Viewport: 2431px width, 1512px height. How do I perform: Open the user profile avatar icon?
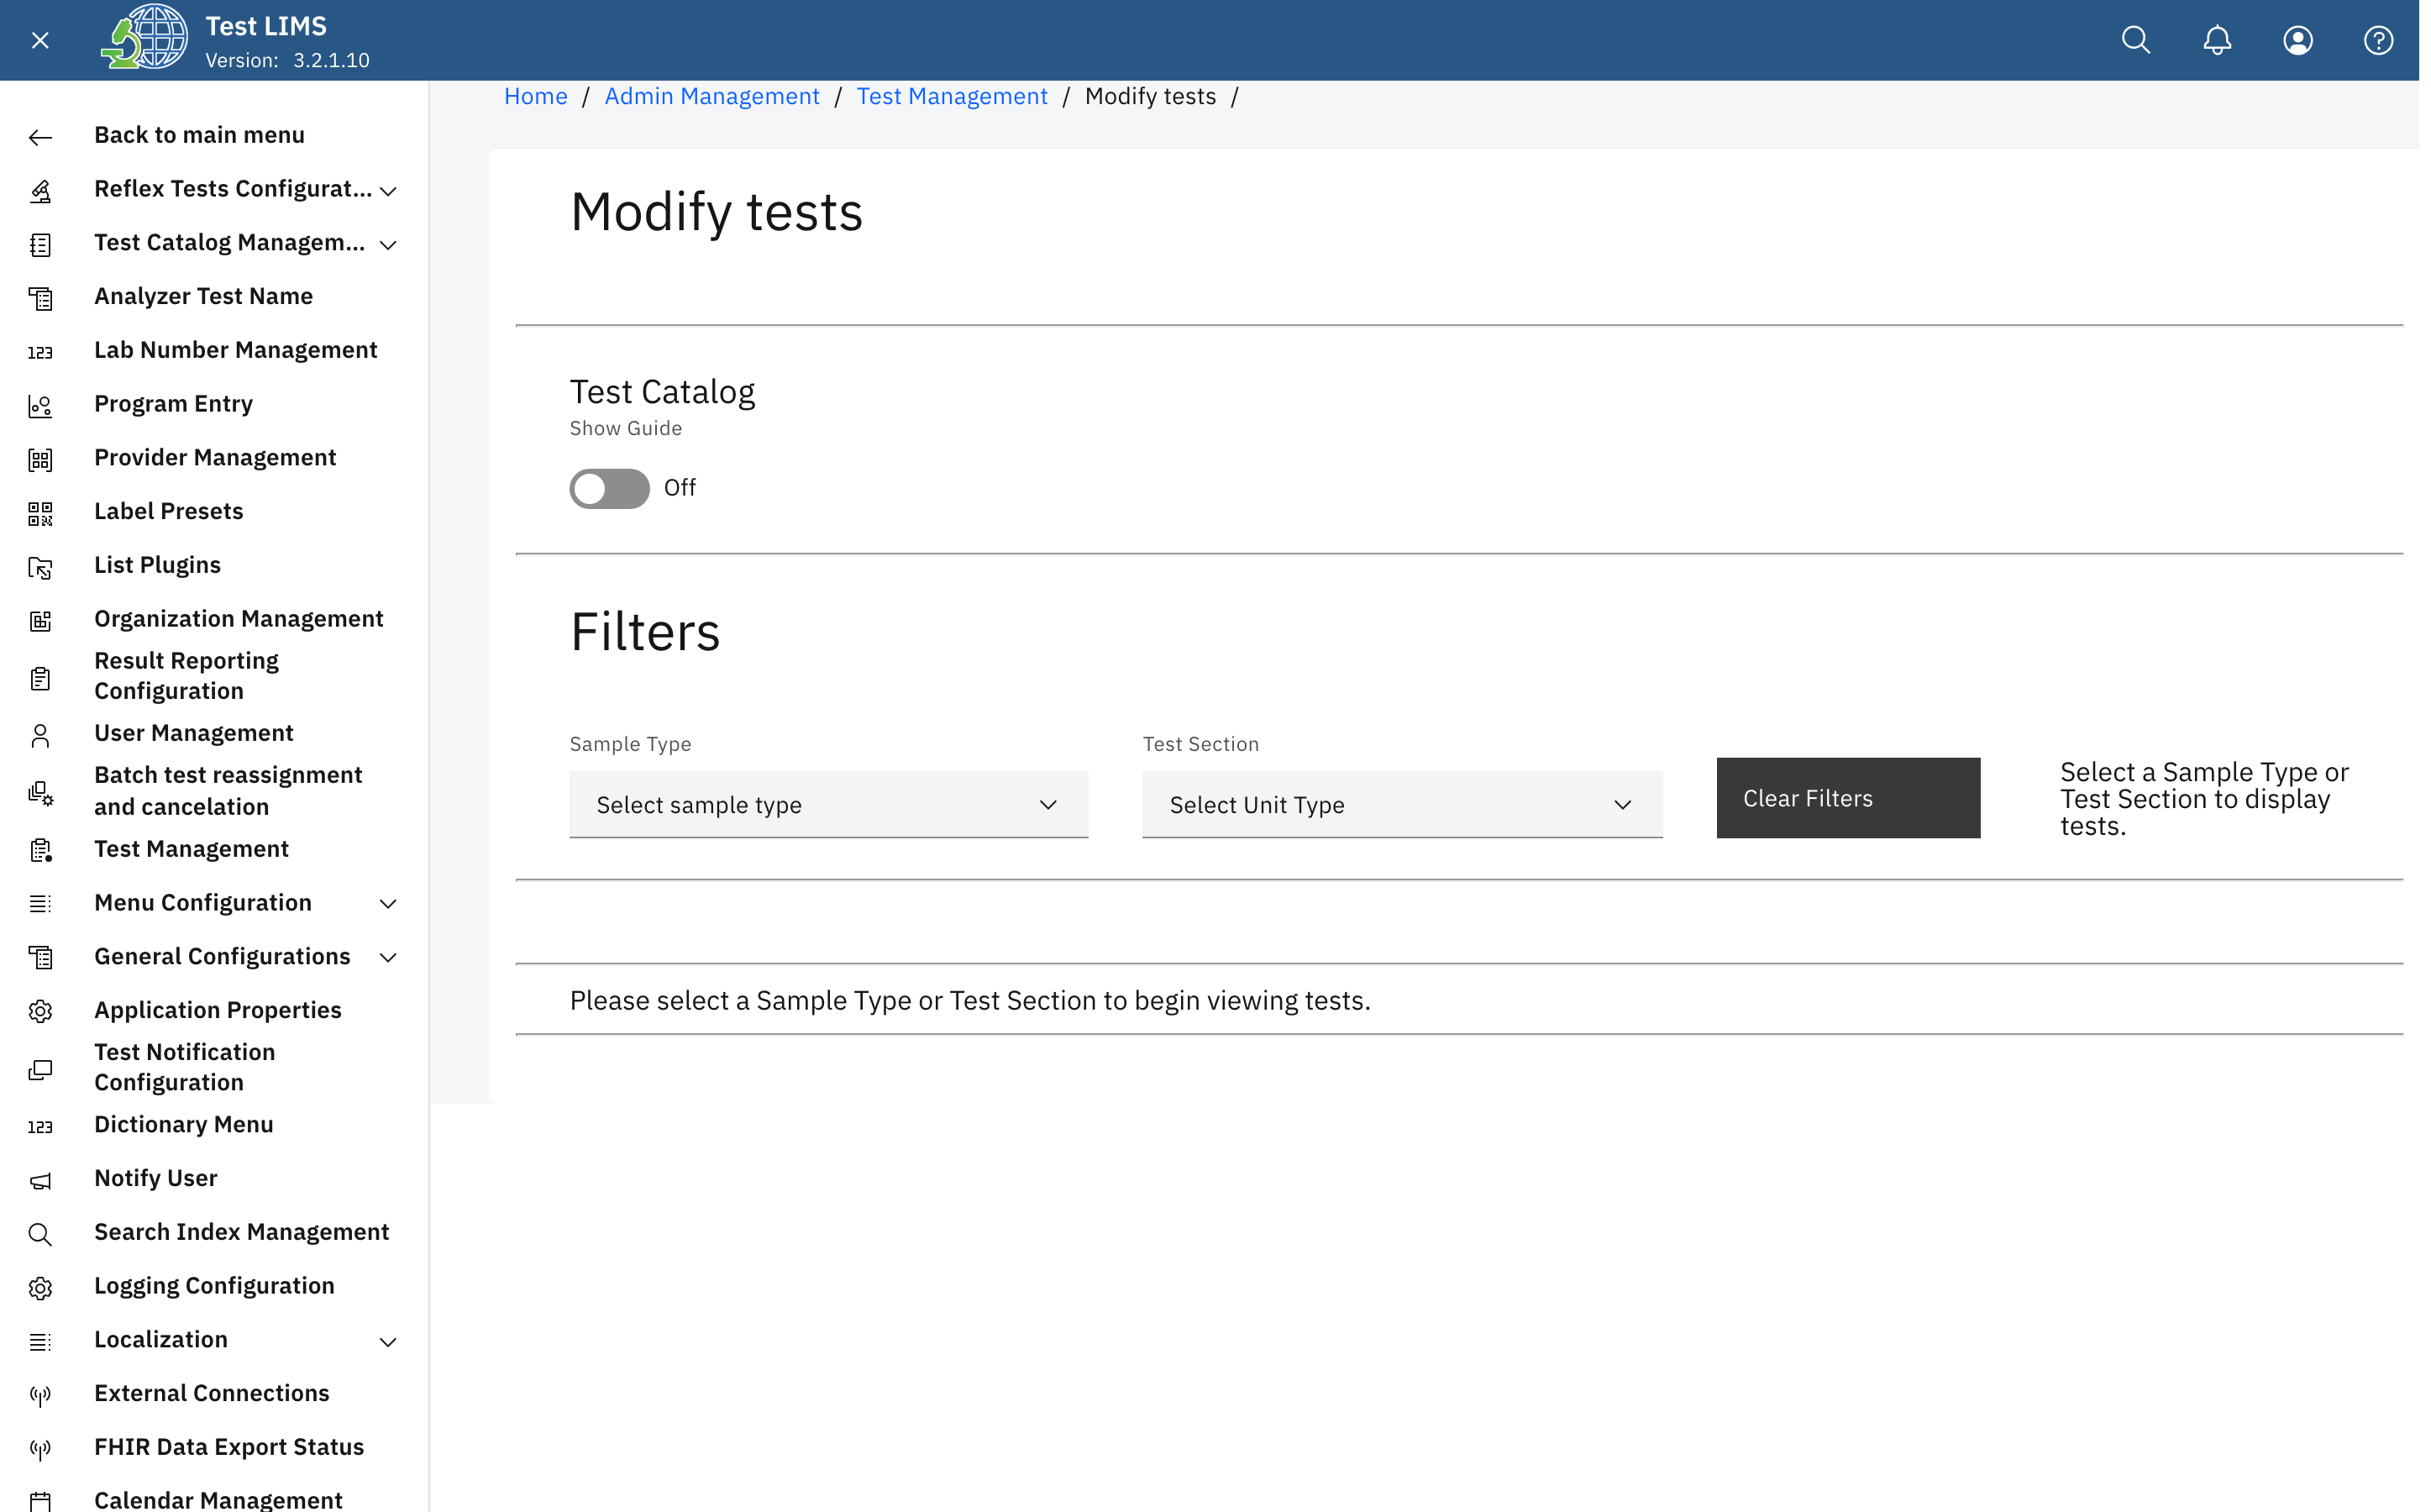click(2297, 40)
